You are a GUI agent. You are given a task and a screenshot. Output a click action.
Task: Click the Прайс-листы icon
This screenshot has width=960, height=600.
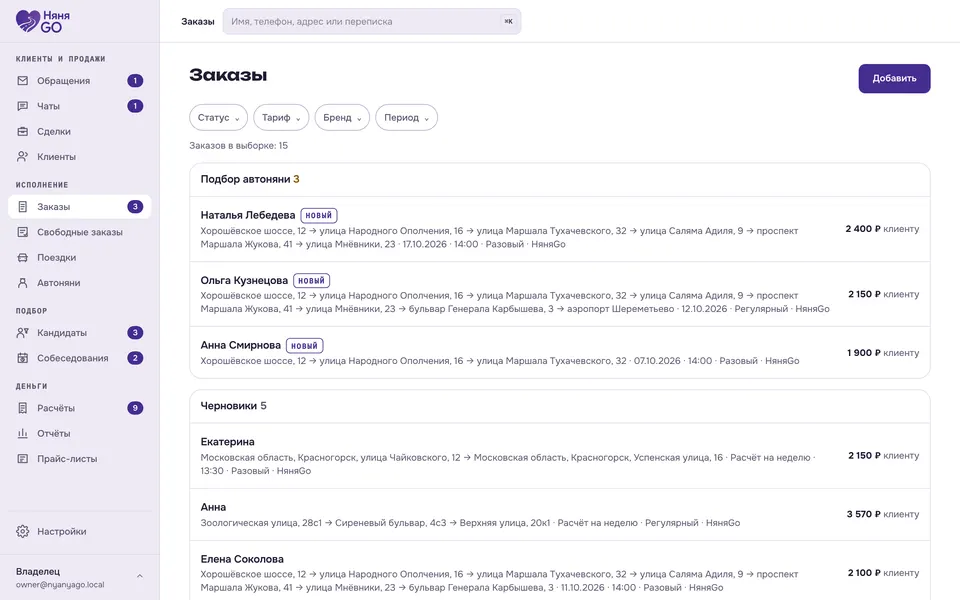(x=23, y=459)
